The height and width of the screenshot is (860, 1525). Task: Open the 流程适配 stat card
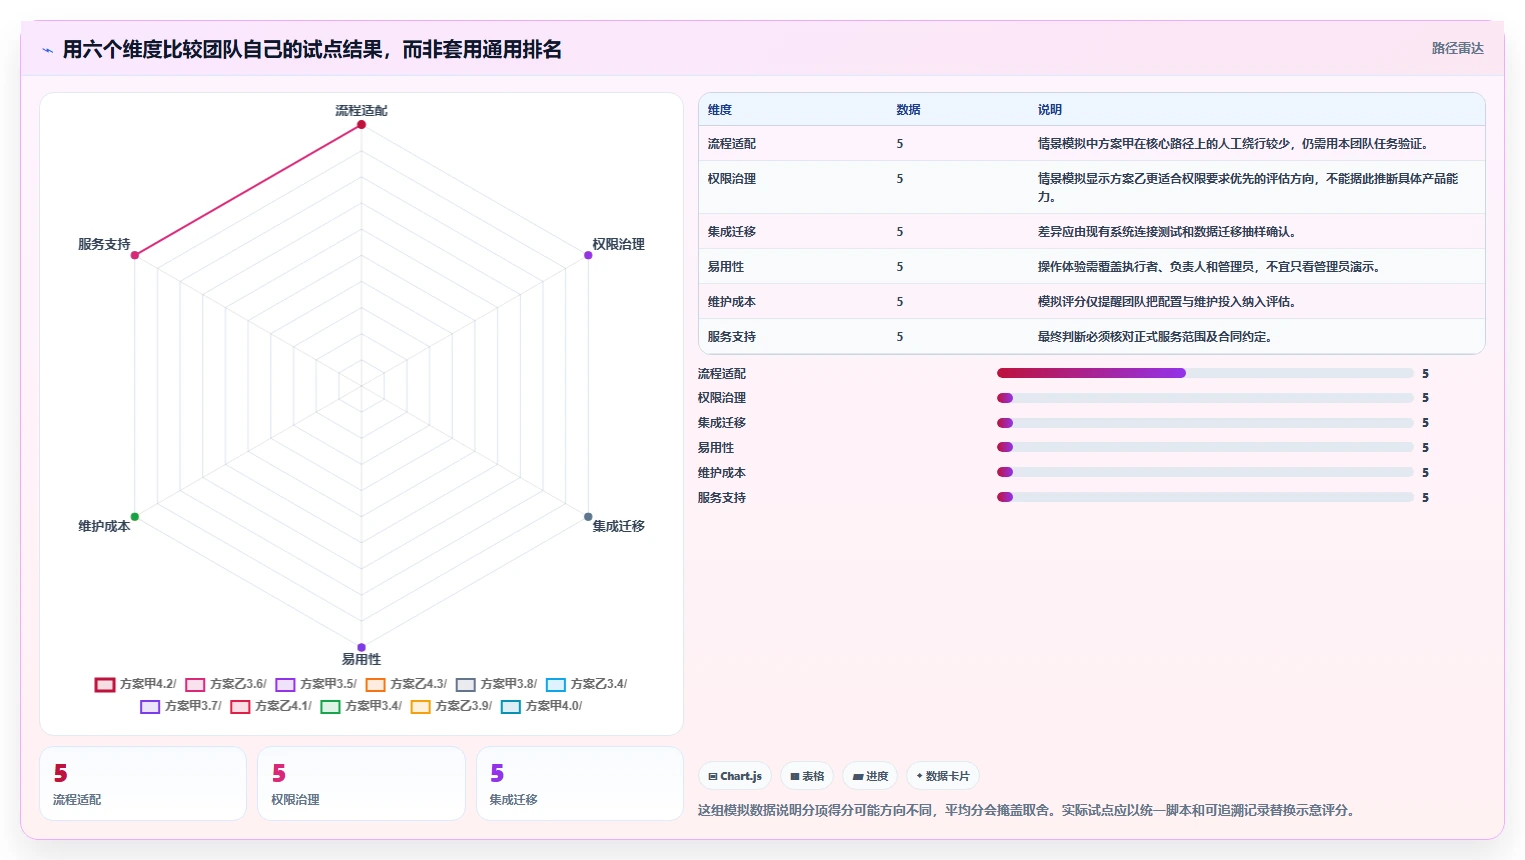[x=143, y=784]
